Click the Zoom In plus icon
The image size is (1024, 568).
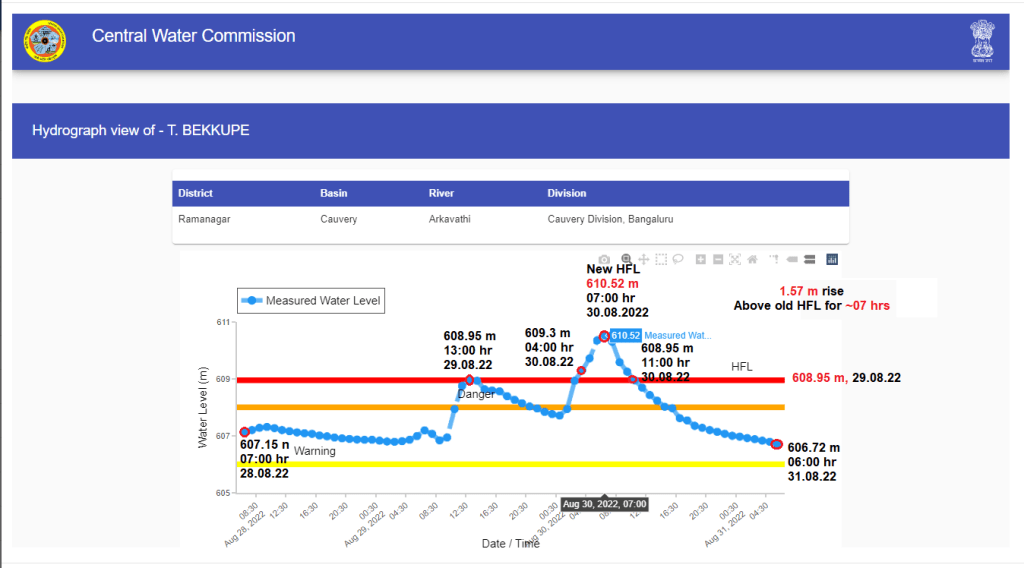click(x=701, y=259)
